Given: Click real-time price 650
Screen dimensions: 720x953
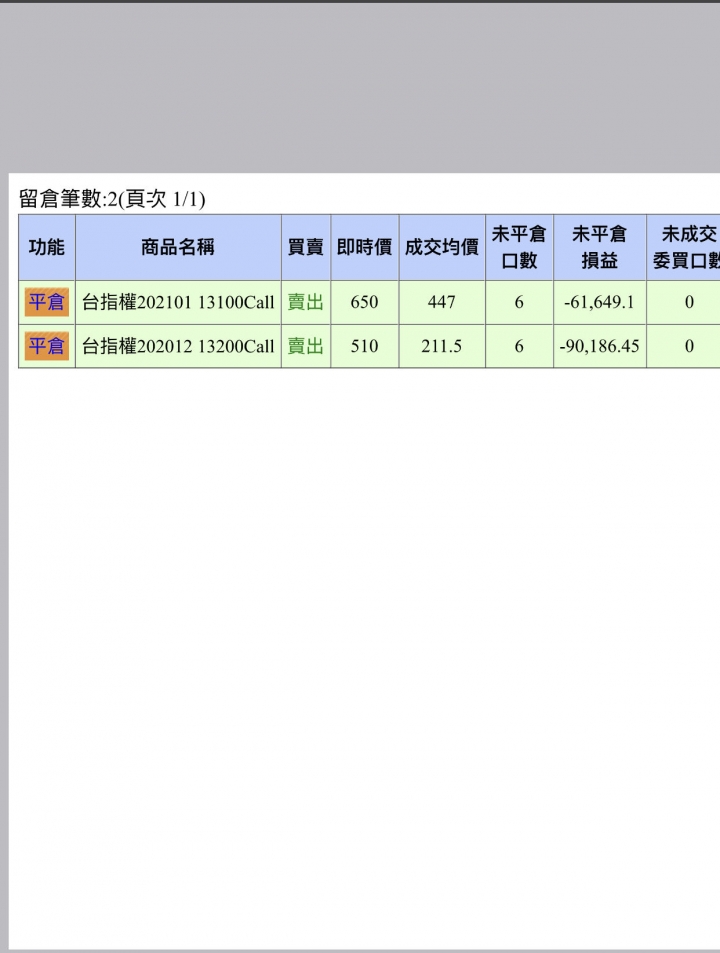Looking at the screenshot, I should coord(365,302).
